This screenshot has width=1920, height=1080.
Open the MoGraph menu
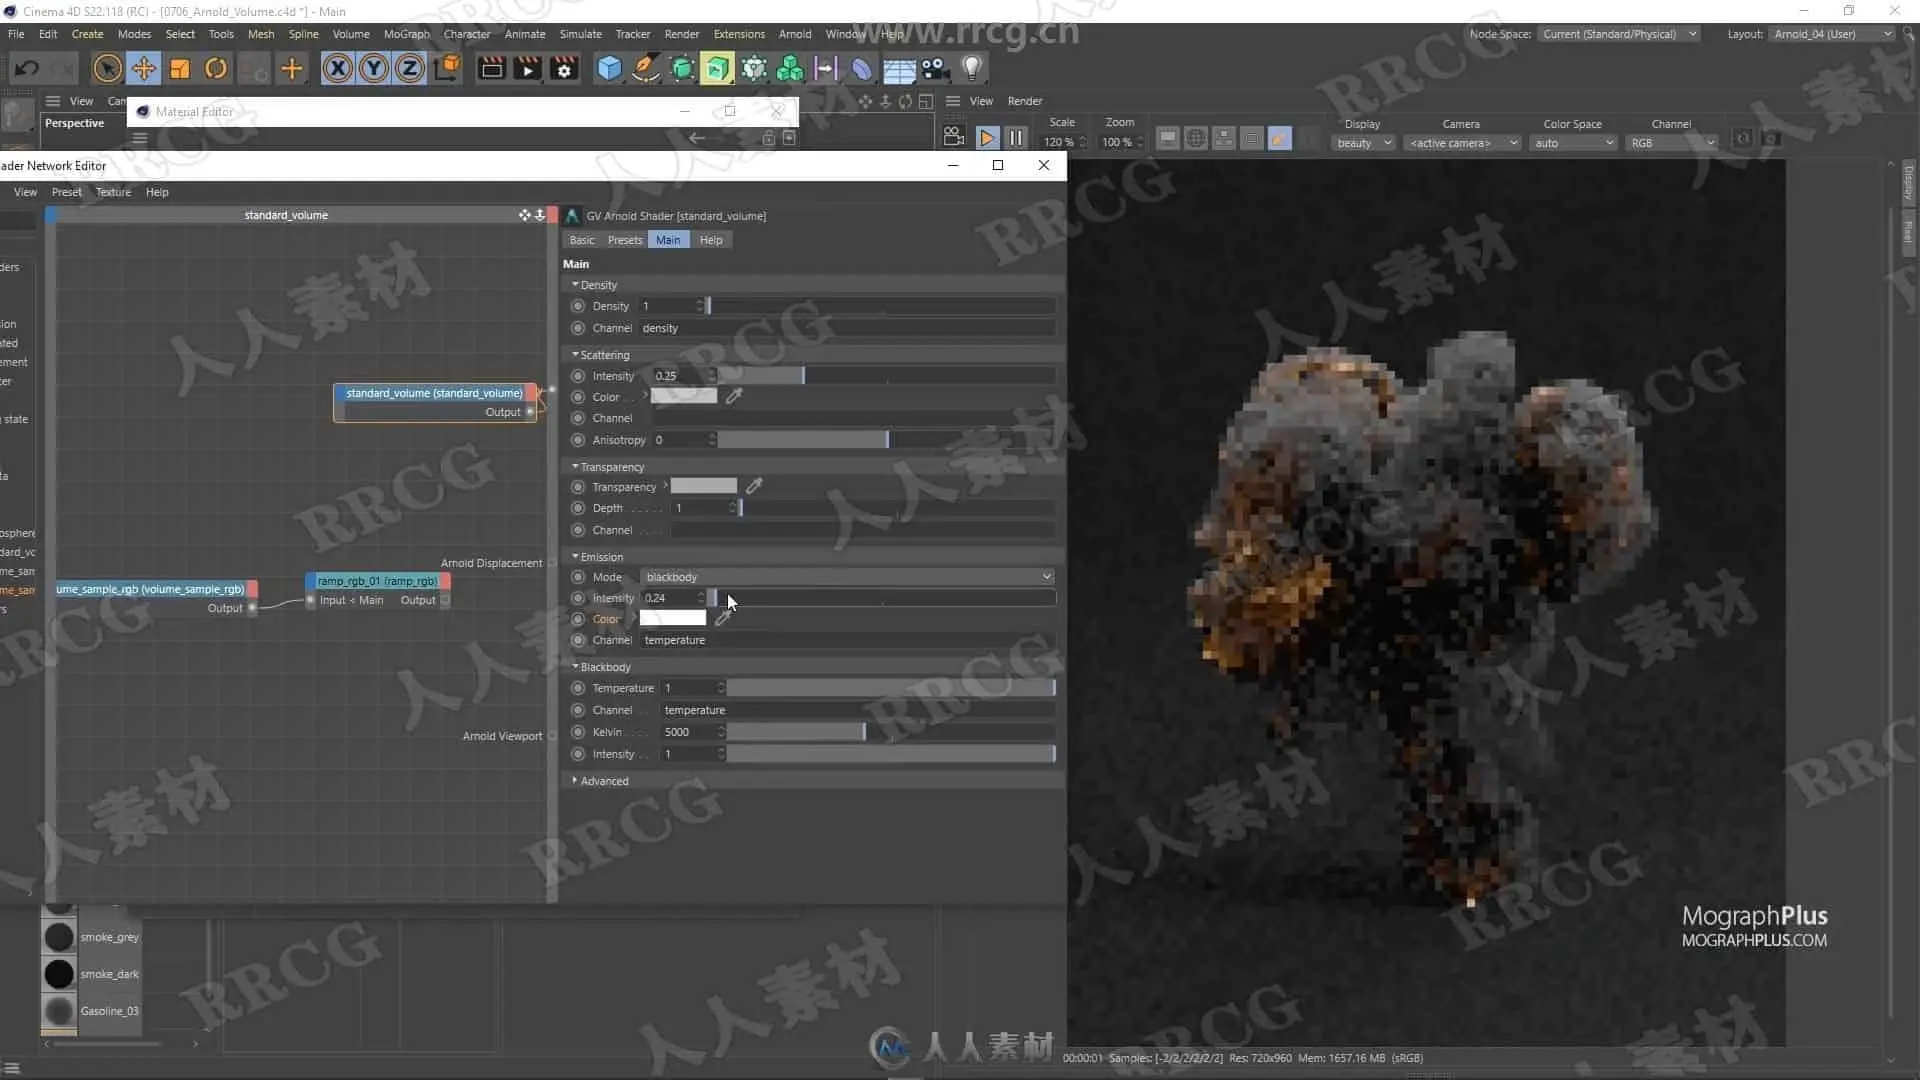(x=406, y=34)
